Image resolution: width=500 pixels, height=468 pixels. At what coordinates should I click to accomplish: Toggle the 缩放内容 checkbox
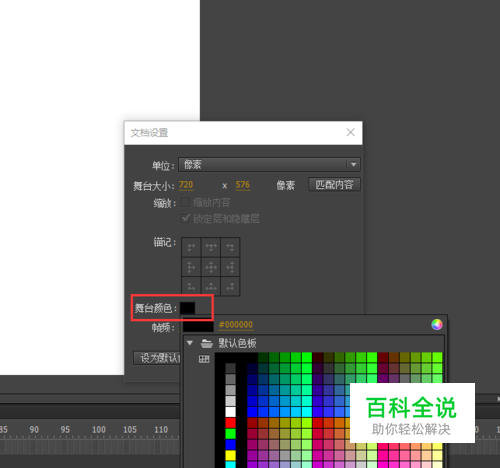(185, 202)
